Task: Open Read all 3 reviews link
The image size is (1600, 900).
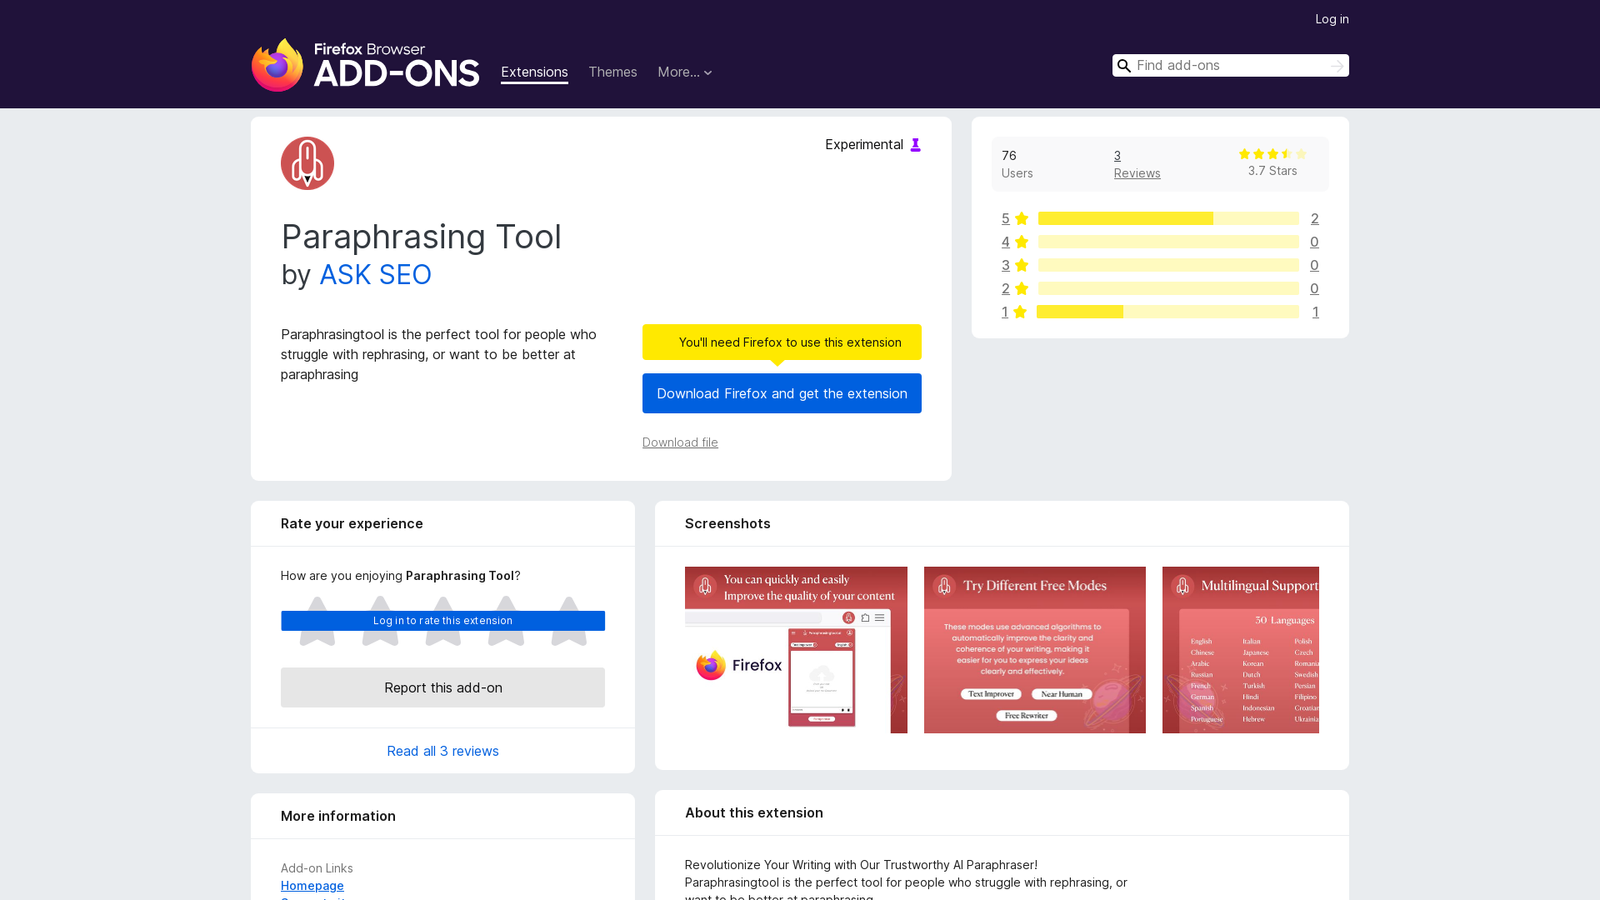Action: click(x=443, y=751)
